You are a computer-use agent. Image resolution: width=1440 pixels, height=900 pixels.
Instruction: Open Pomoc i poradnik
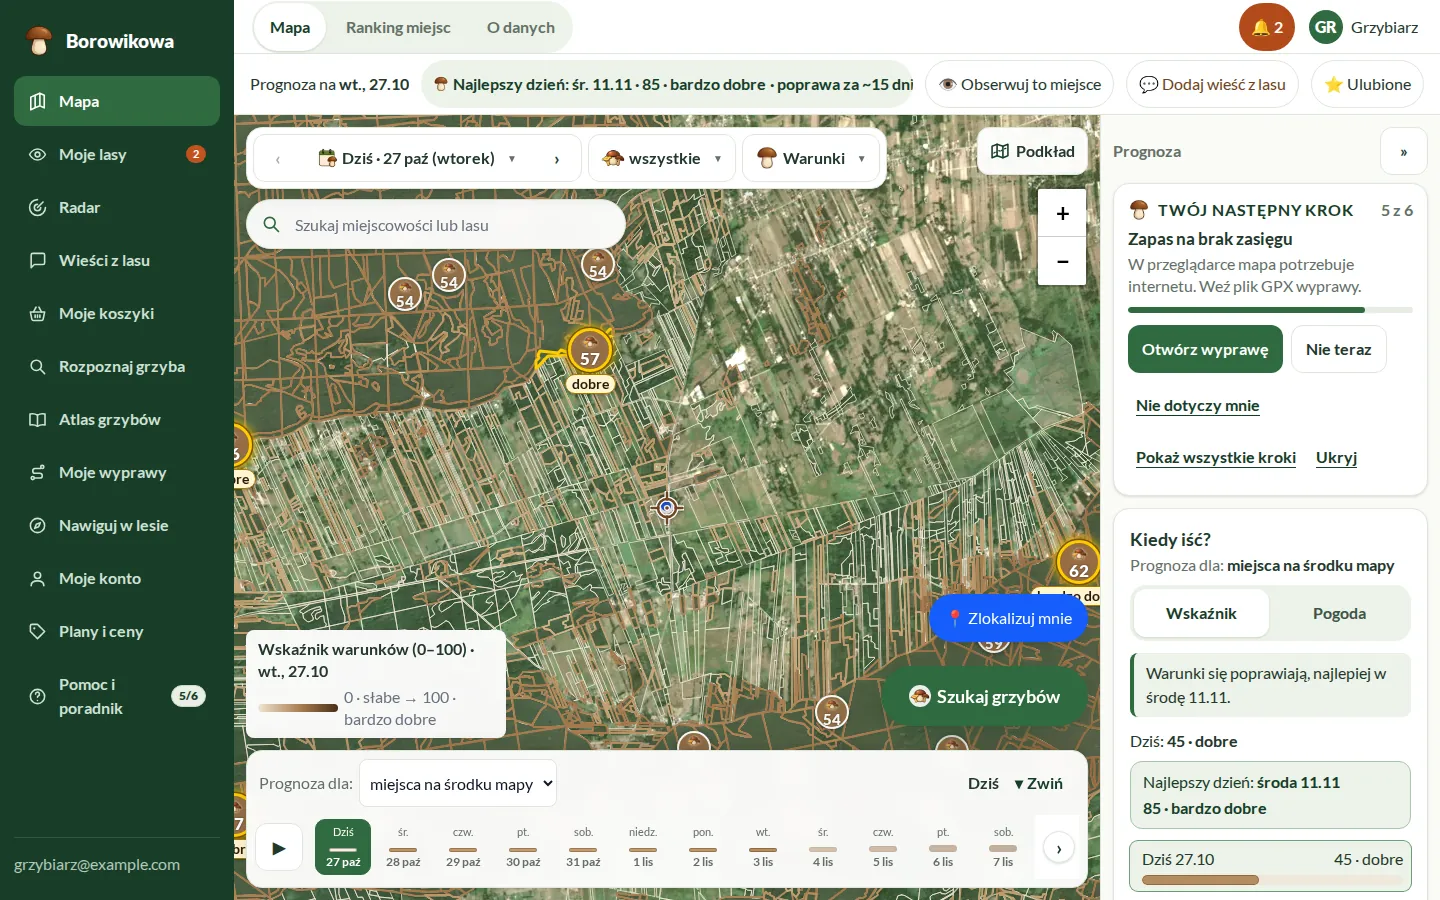117,696
